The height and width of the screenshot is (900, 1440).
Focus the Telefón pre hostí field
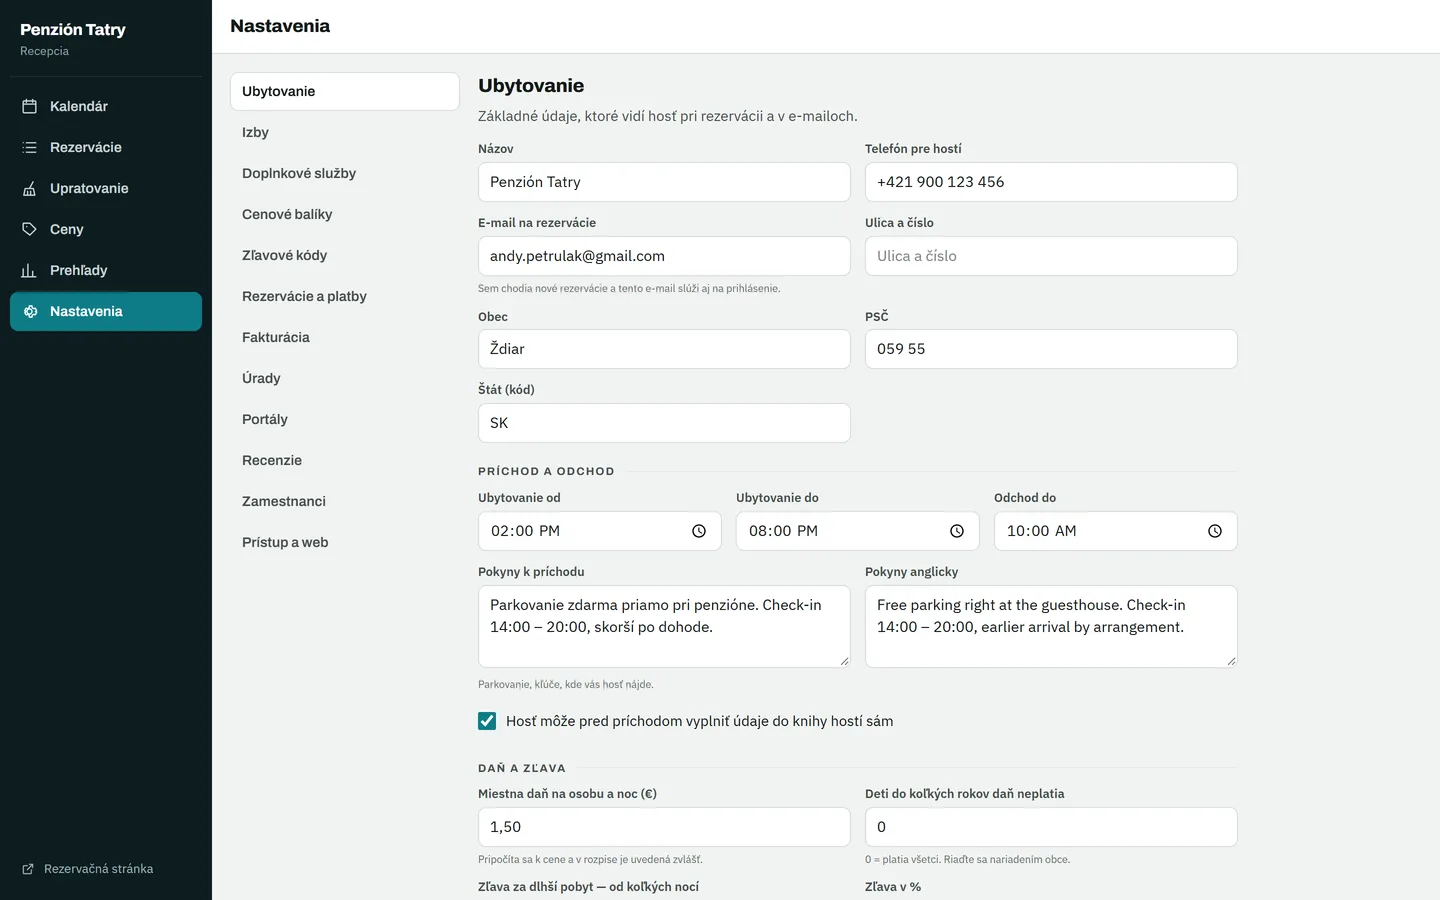click(x=1051, y=182)
